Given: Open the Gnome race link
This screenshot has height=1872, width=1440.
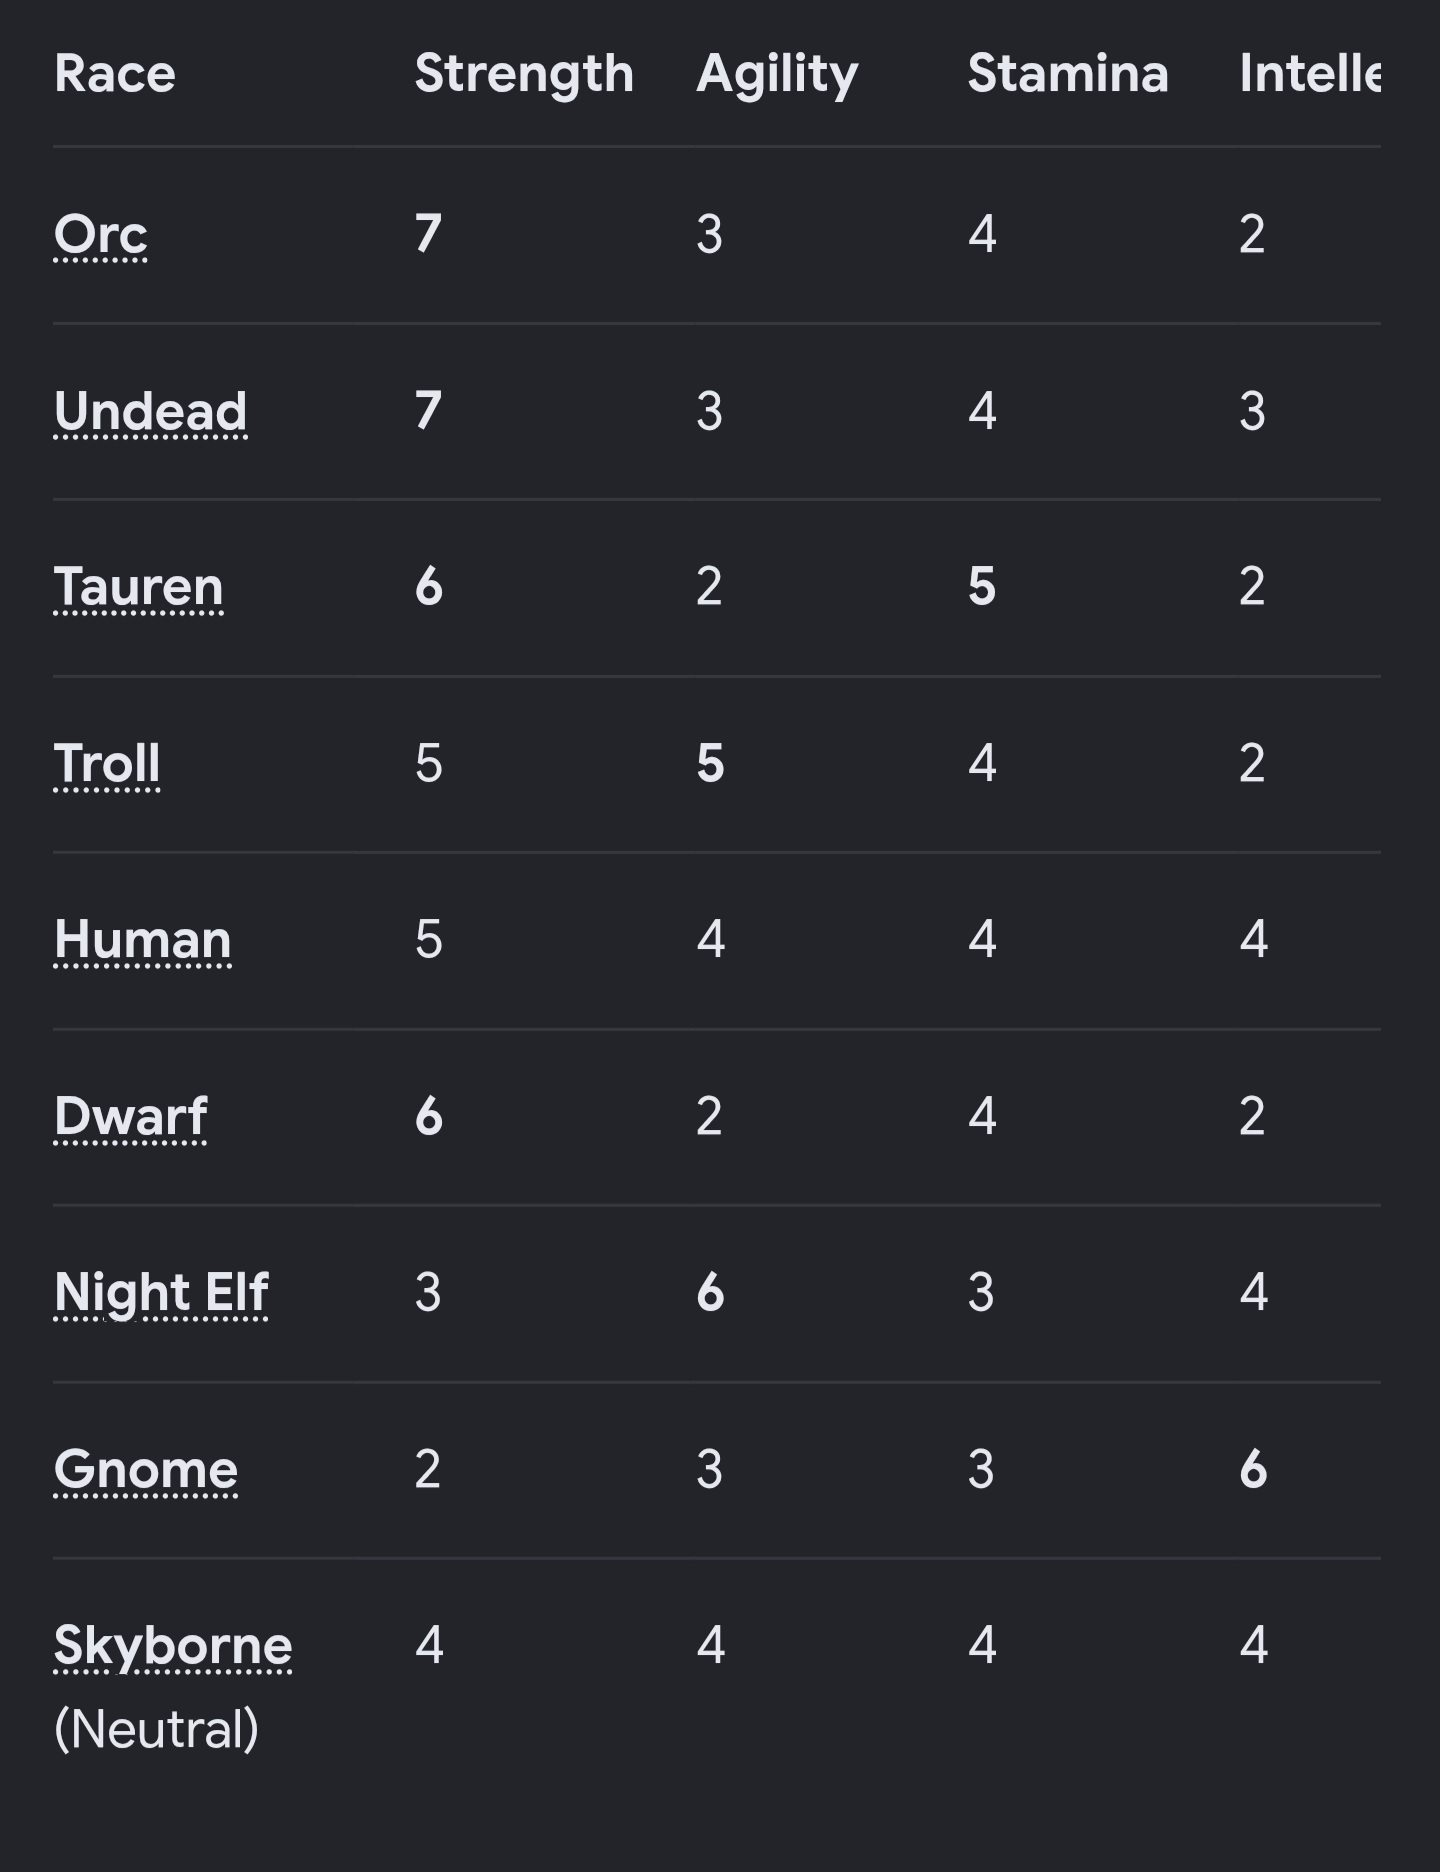Looking at the screenshot, I should point(146,1470).
